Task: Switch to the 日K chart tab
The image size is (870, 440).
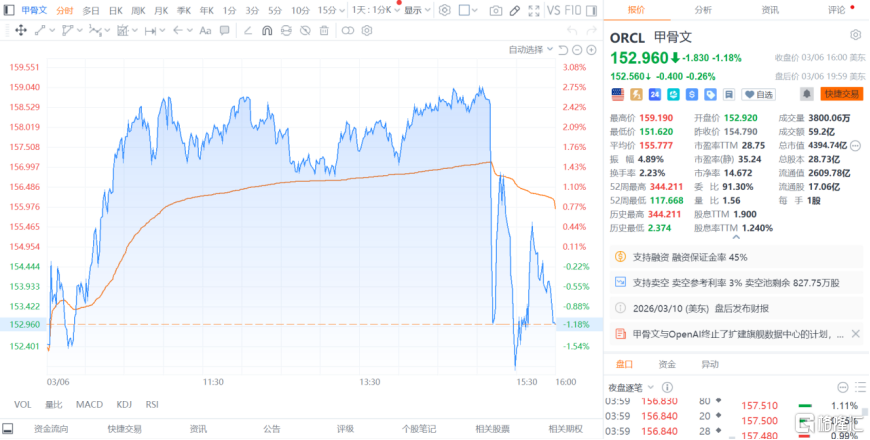Action: coord(115,10)
